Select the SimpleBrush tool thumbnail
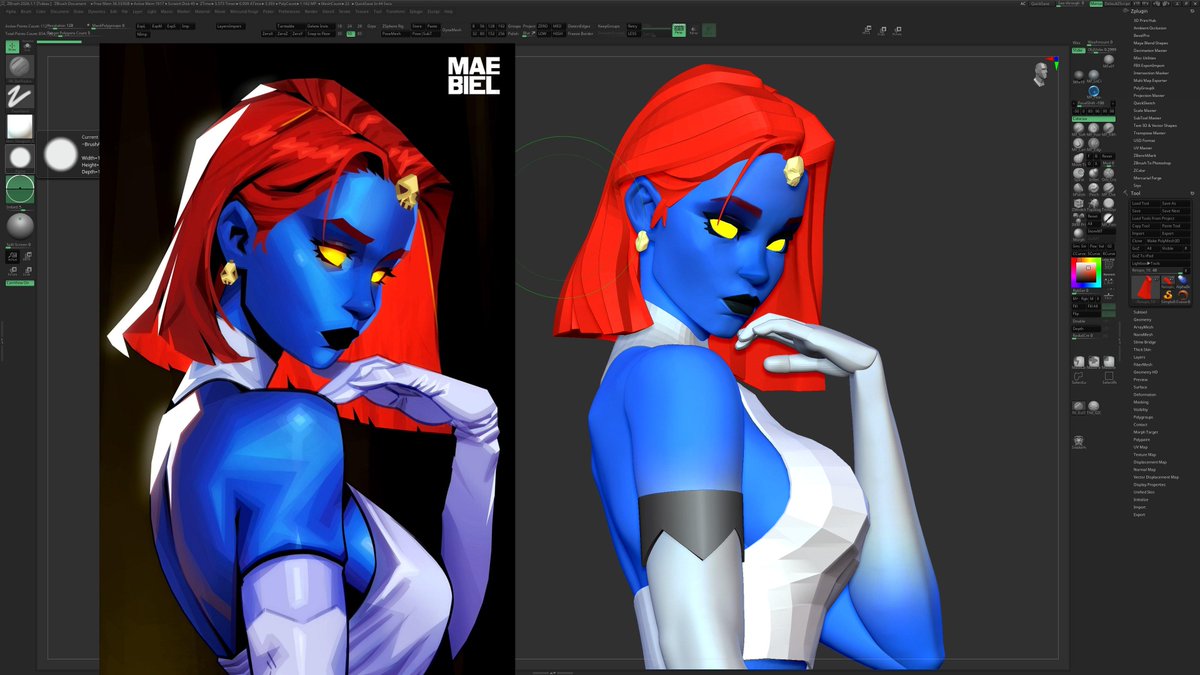This screenshot has height=675, width=1200. [x=1168, y=297]
